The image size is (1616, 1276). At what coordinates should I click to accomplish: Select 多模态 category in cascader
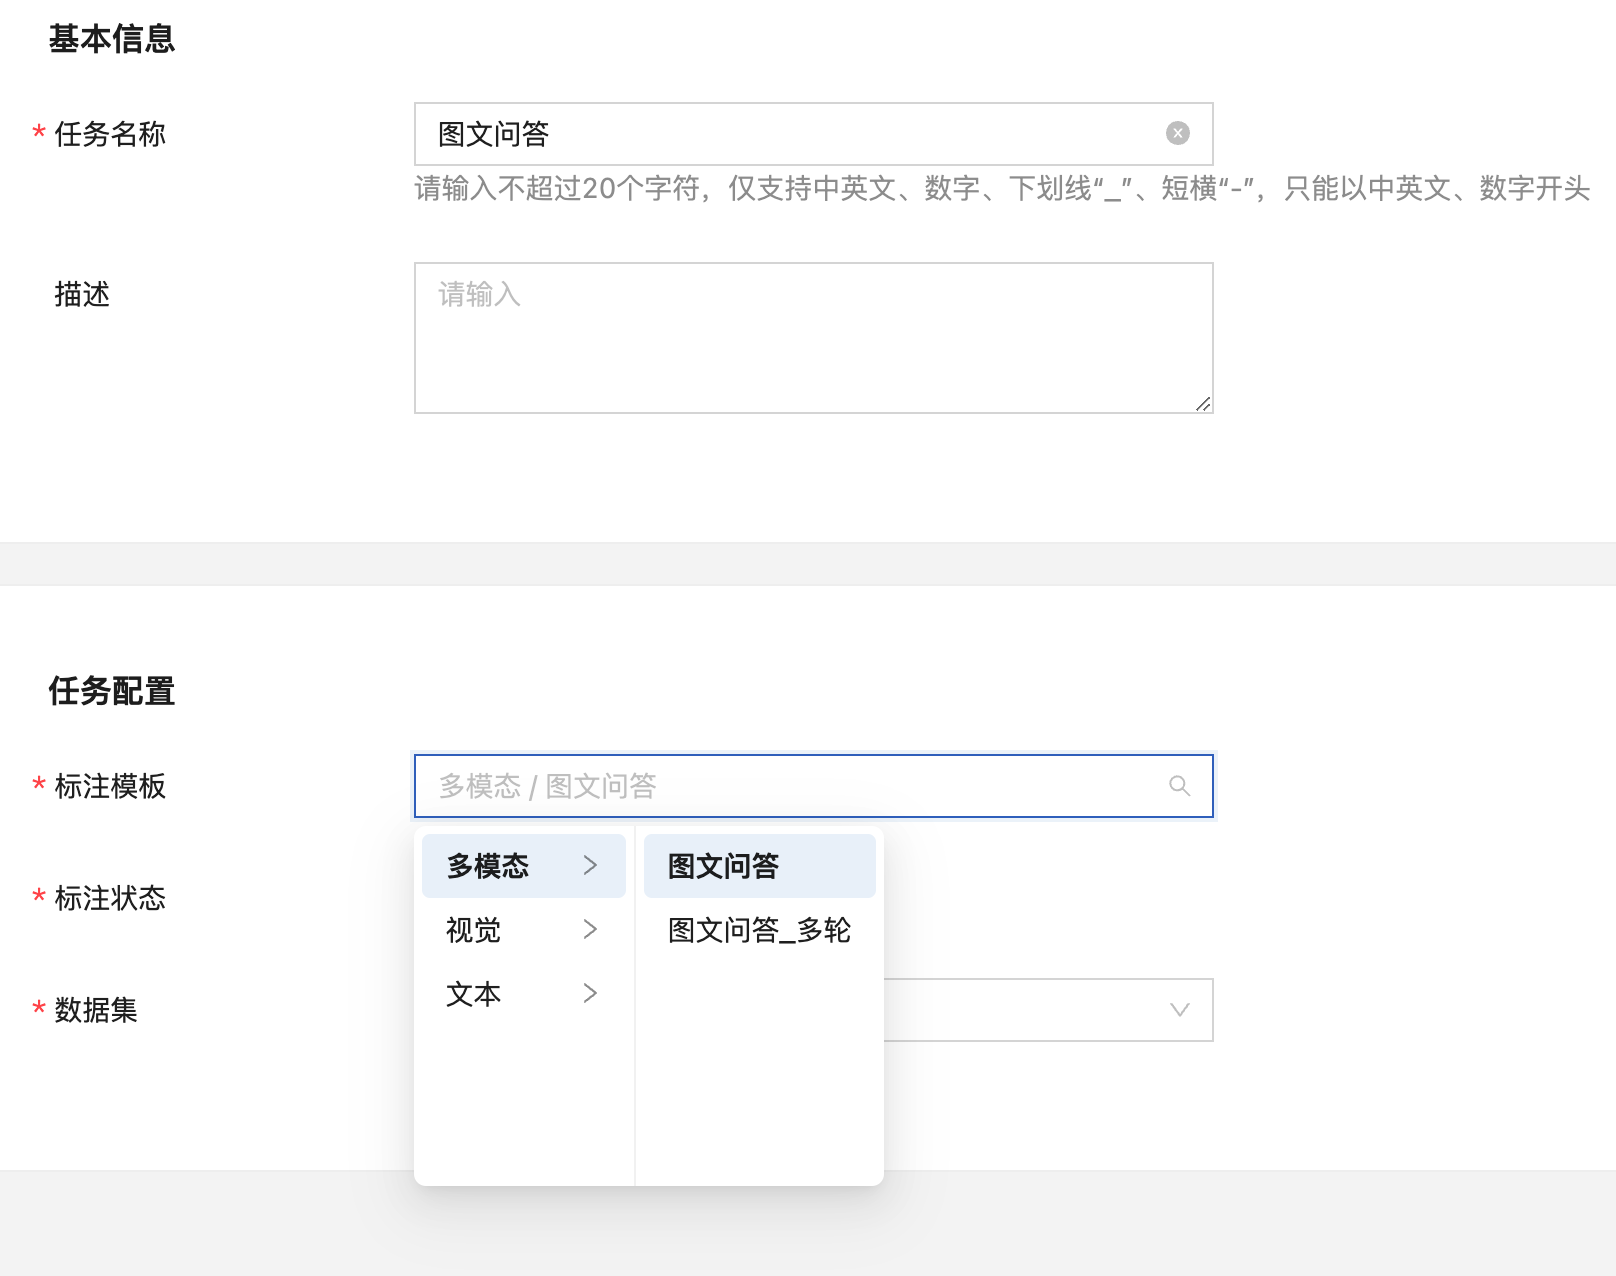tap(524, 866)
